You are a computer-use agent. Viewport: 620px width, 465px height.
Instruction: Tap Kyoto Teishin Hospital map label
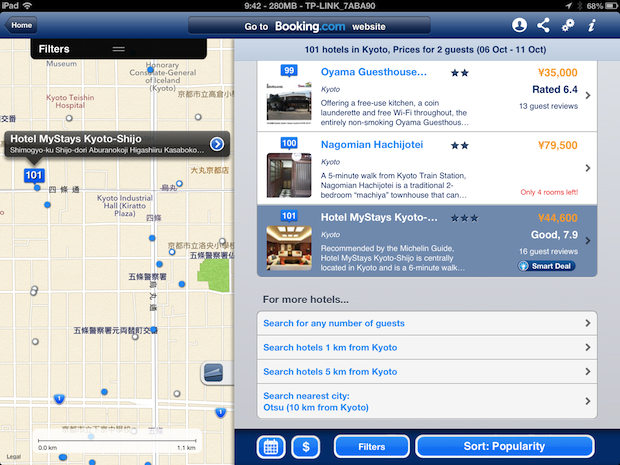[x=70, y=101]
